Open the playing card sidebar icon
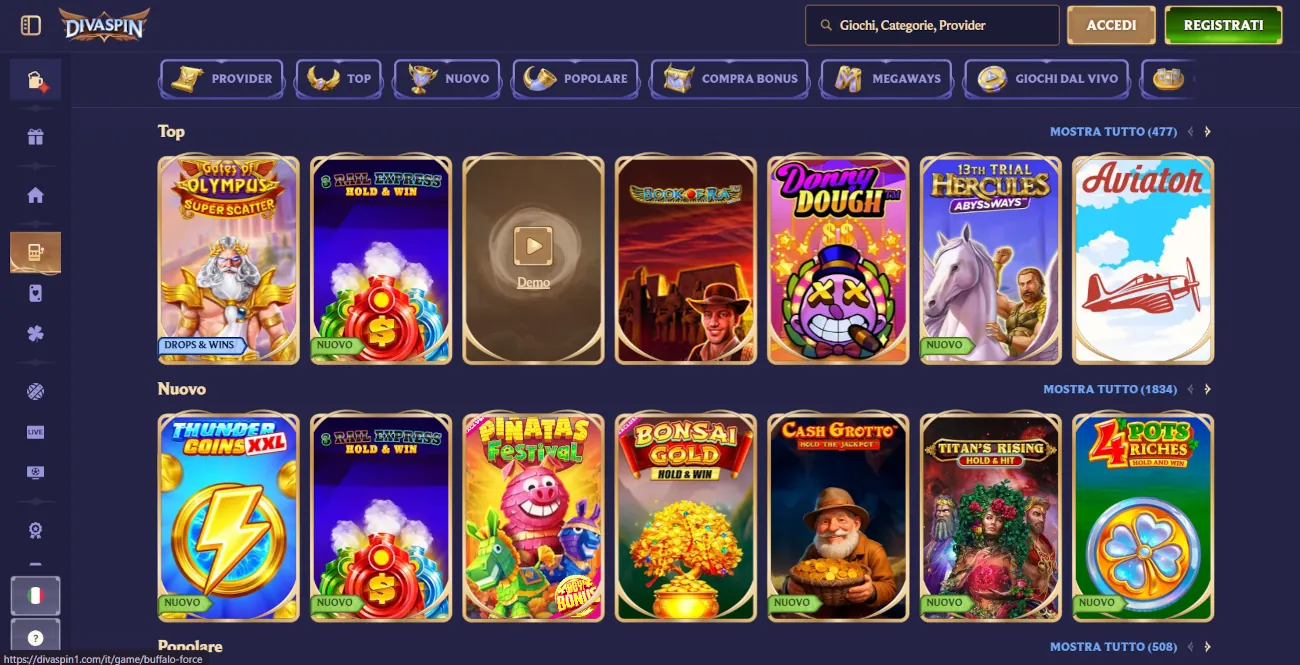Screen dimensions: 1300x665 click(x=36, y=293)
